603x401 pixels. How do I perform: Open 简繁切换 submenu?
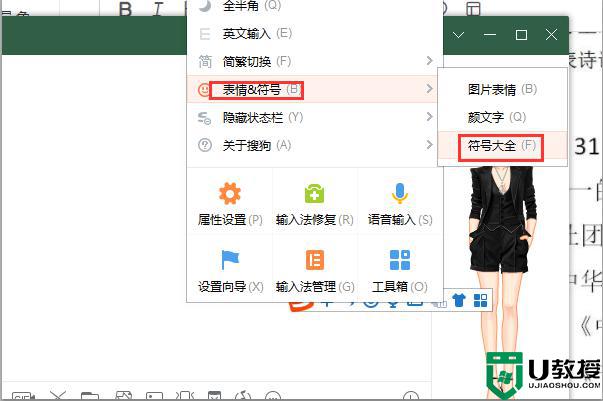[x=315, y=61]
